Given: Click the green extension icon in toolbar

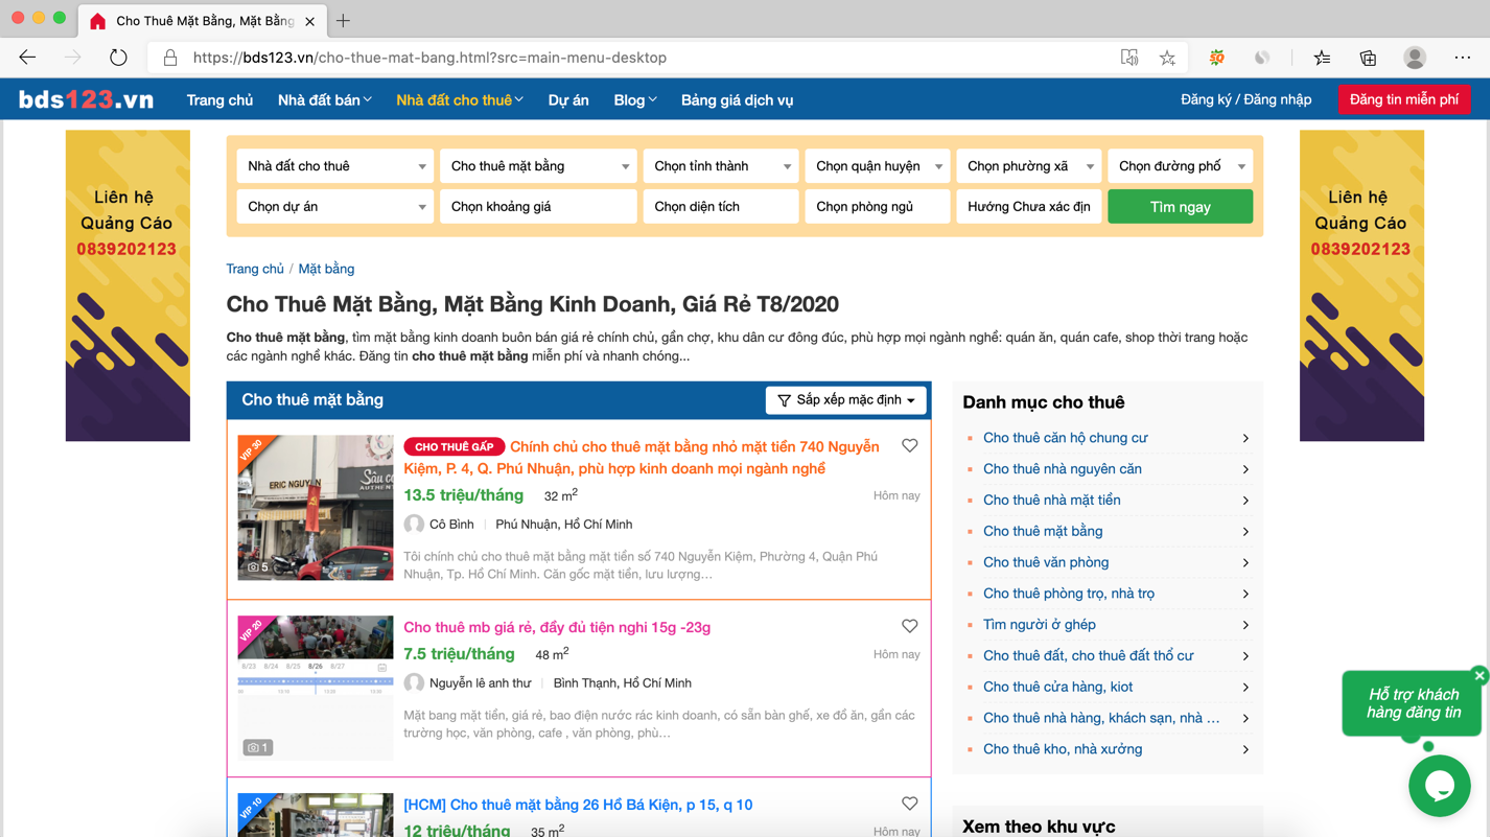Looking at the screenshot, I should tap(1217, 58).
